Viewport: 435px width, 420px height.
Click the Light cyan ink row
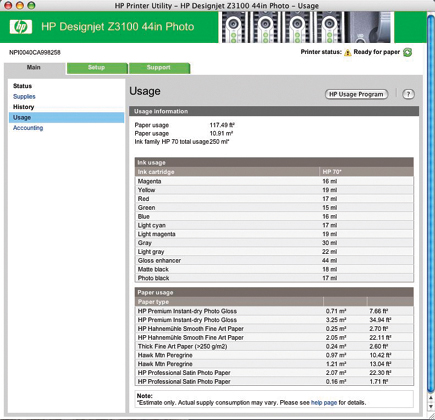274,225
